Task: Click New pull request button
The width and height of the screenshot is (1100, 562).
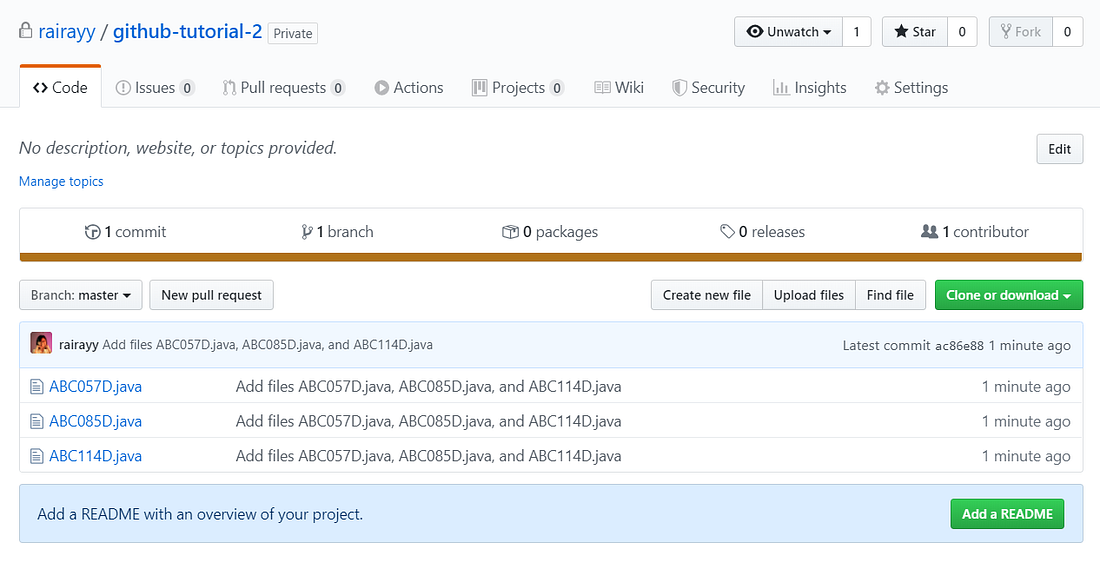Action: [211, 295]
